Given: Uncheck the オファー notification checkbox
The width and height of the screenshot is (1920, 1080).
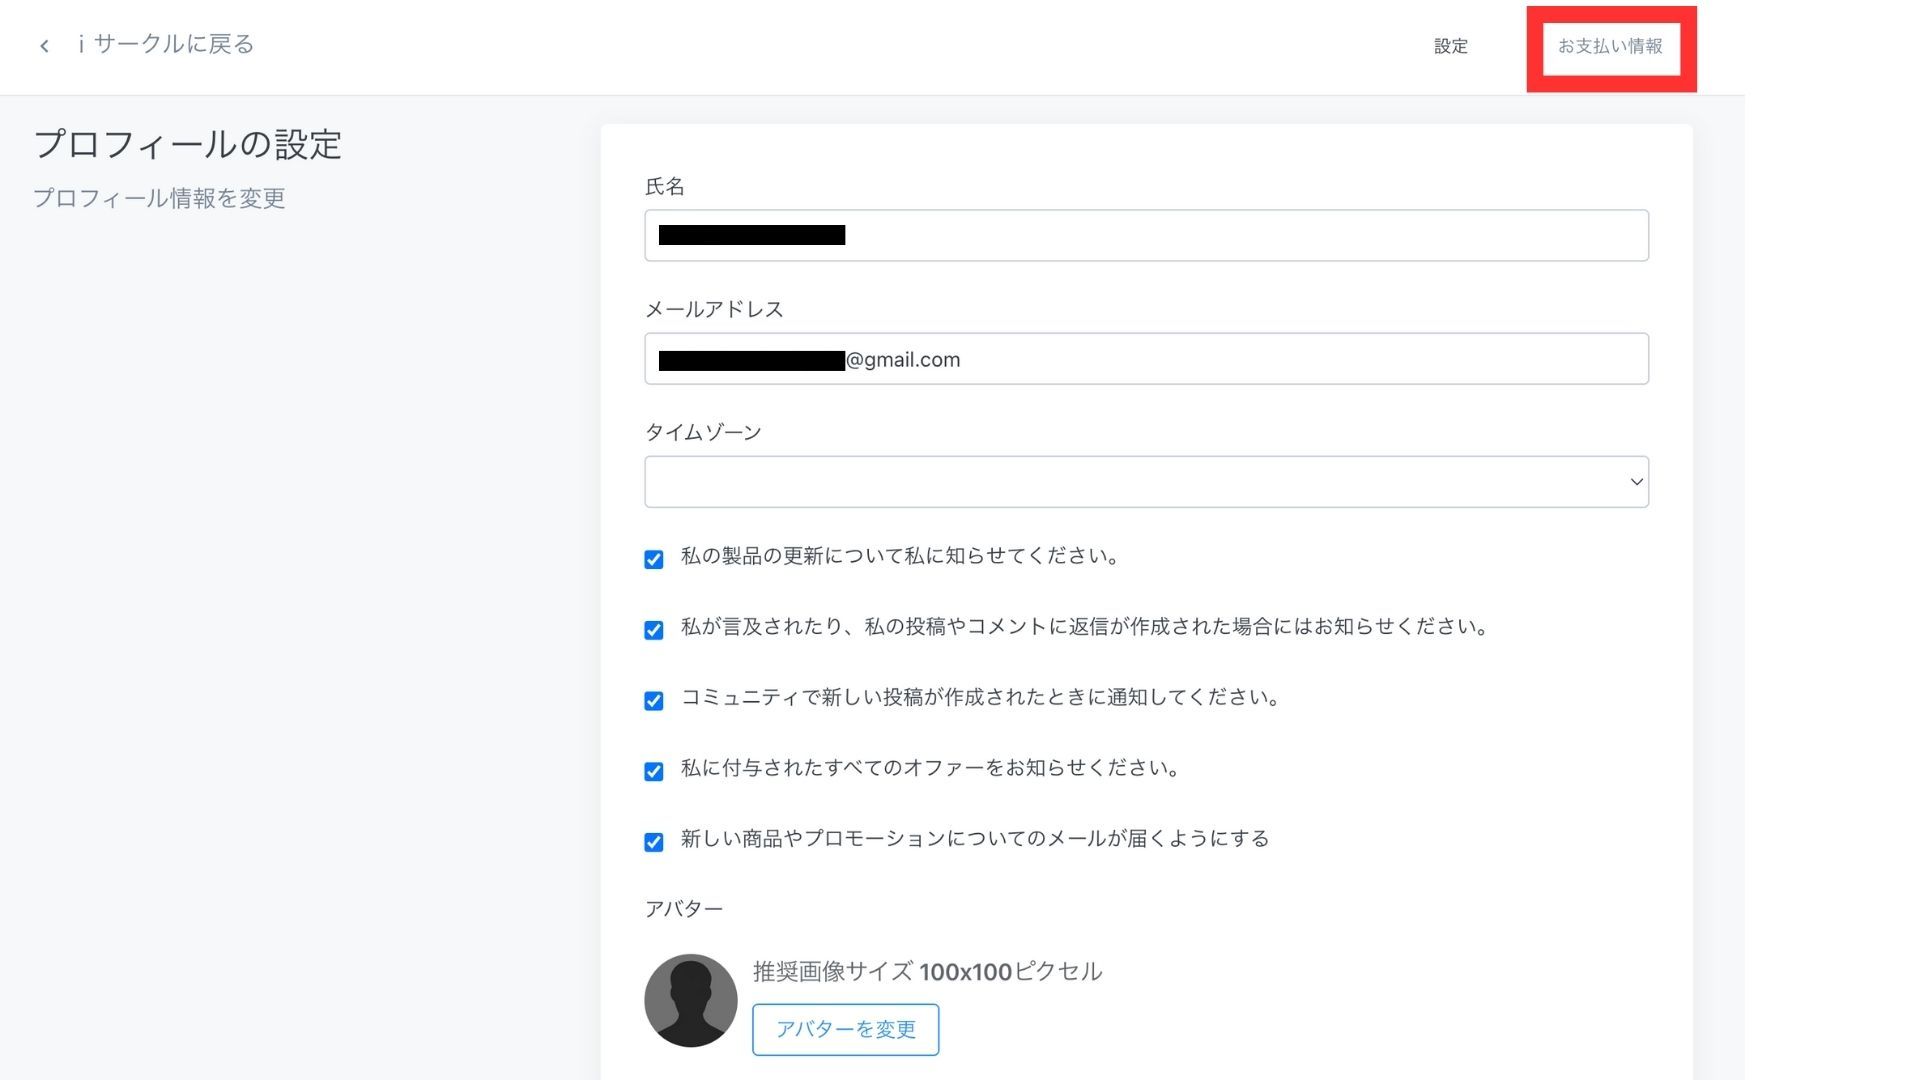Looking at the screenshot, I should click(x=654, y=772).
